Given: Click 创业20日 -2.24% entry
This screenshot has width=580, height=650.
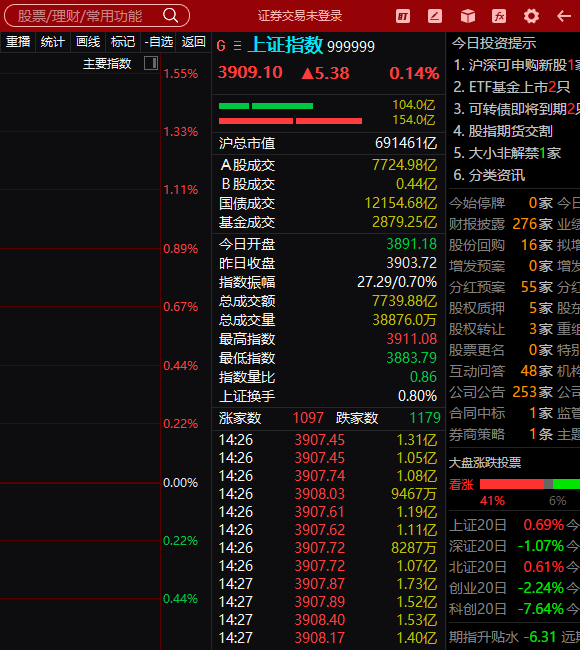Looking at the screenshot, I should (507, 588).
